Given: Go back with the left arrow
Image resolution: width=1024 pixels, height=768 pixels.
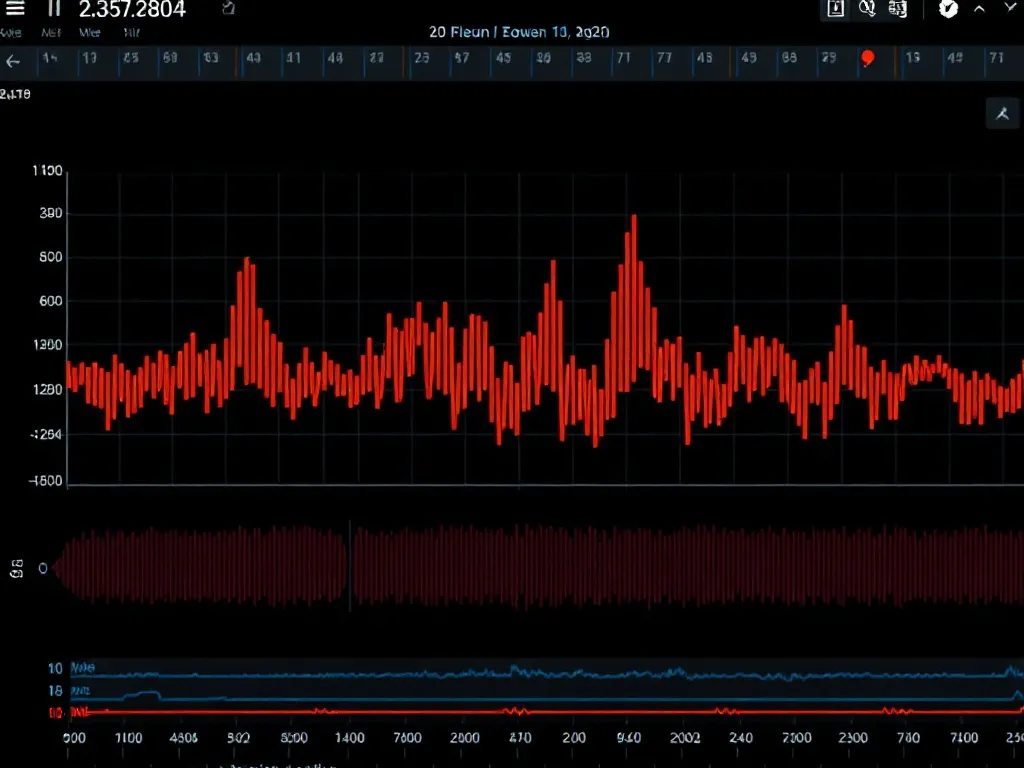Looking at the screenshot, I should tap(13, 61).
